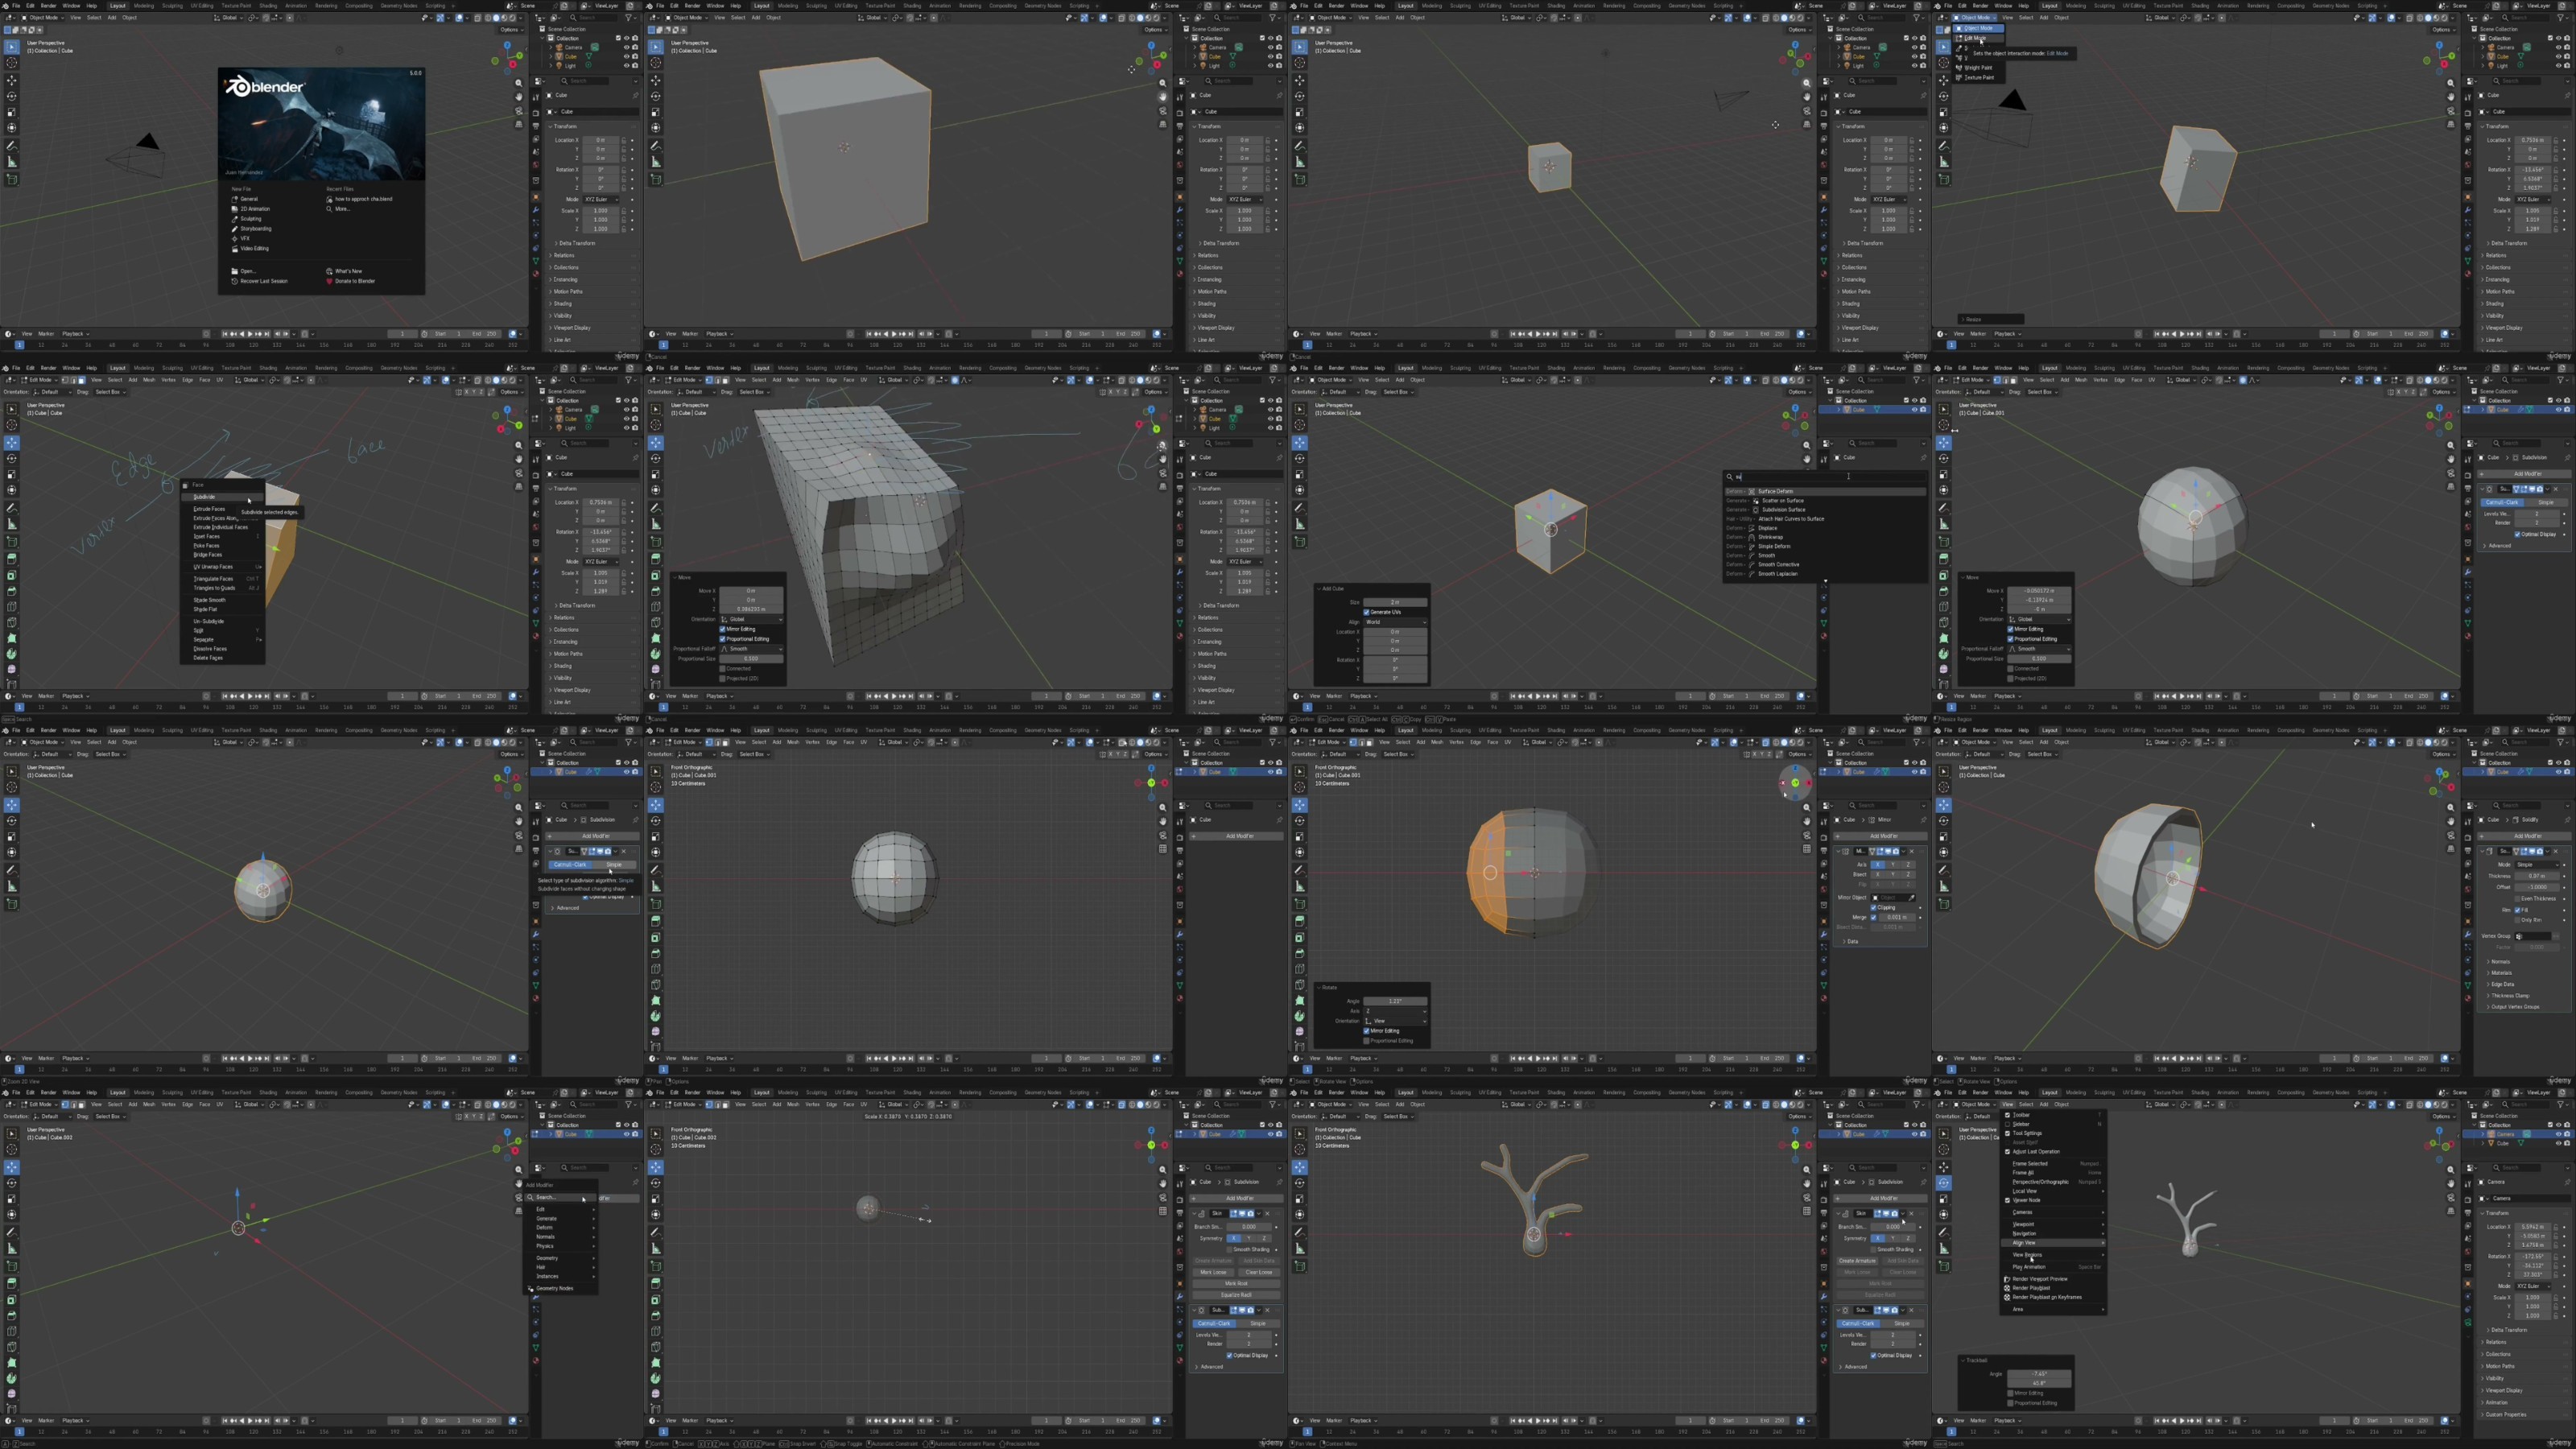Uncheck Toolbar in the open View menu
The width and height of the screenshot is (2576, 1449).
2008,1115
